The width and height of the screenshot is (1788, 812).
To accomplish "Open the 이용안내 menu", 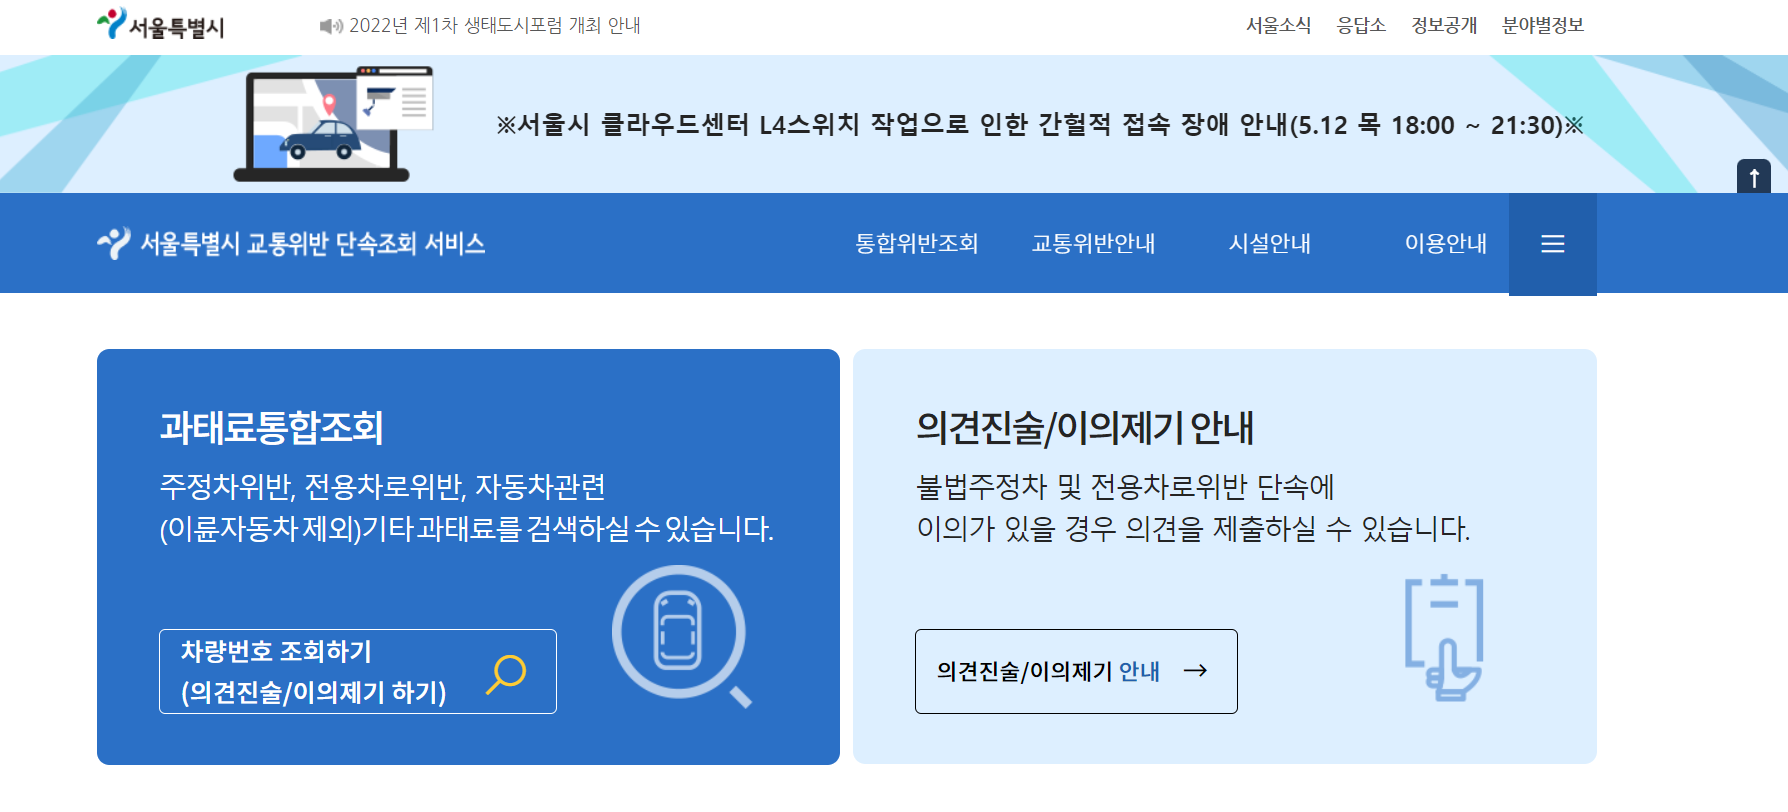I will (1445, 243).
